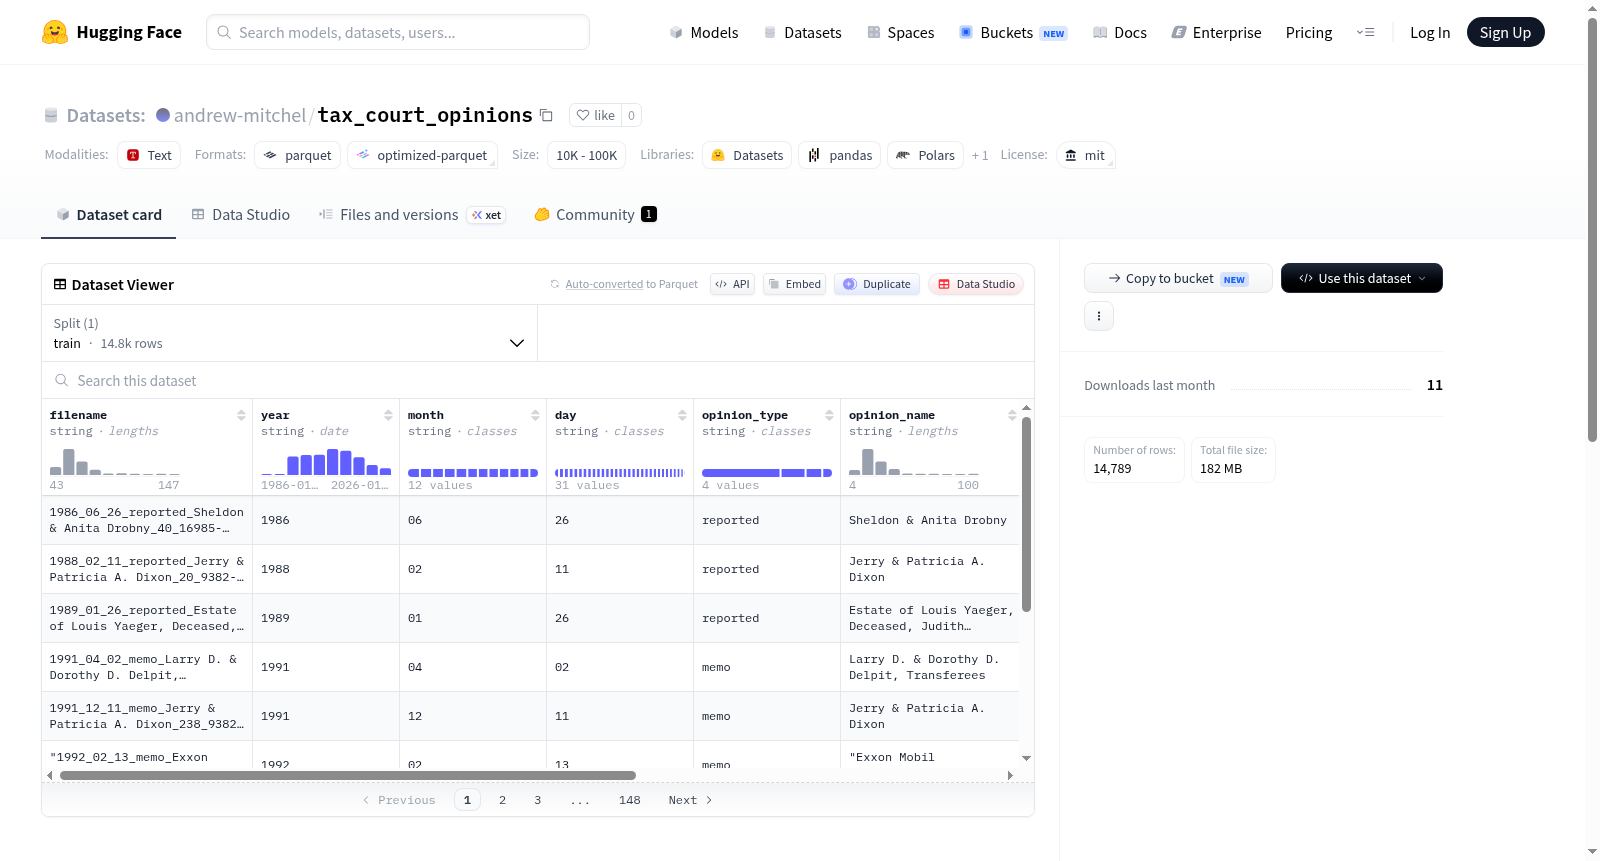Click the Search this dataset field
The height and width of the screenshot is (861, 1600).
(538, 380)
